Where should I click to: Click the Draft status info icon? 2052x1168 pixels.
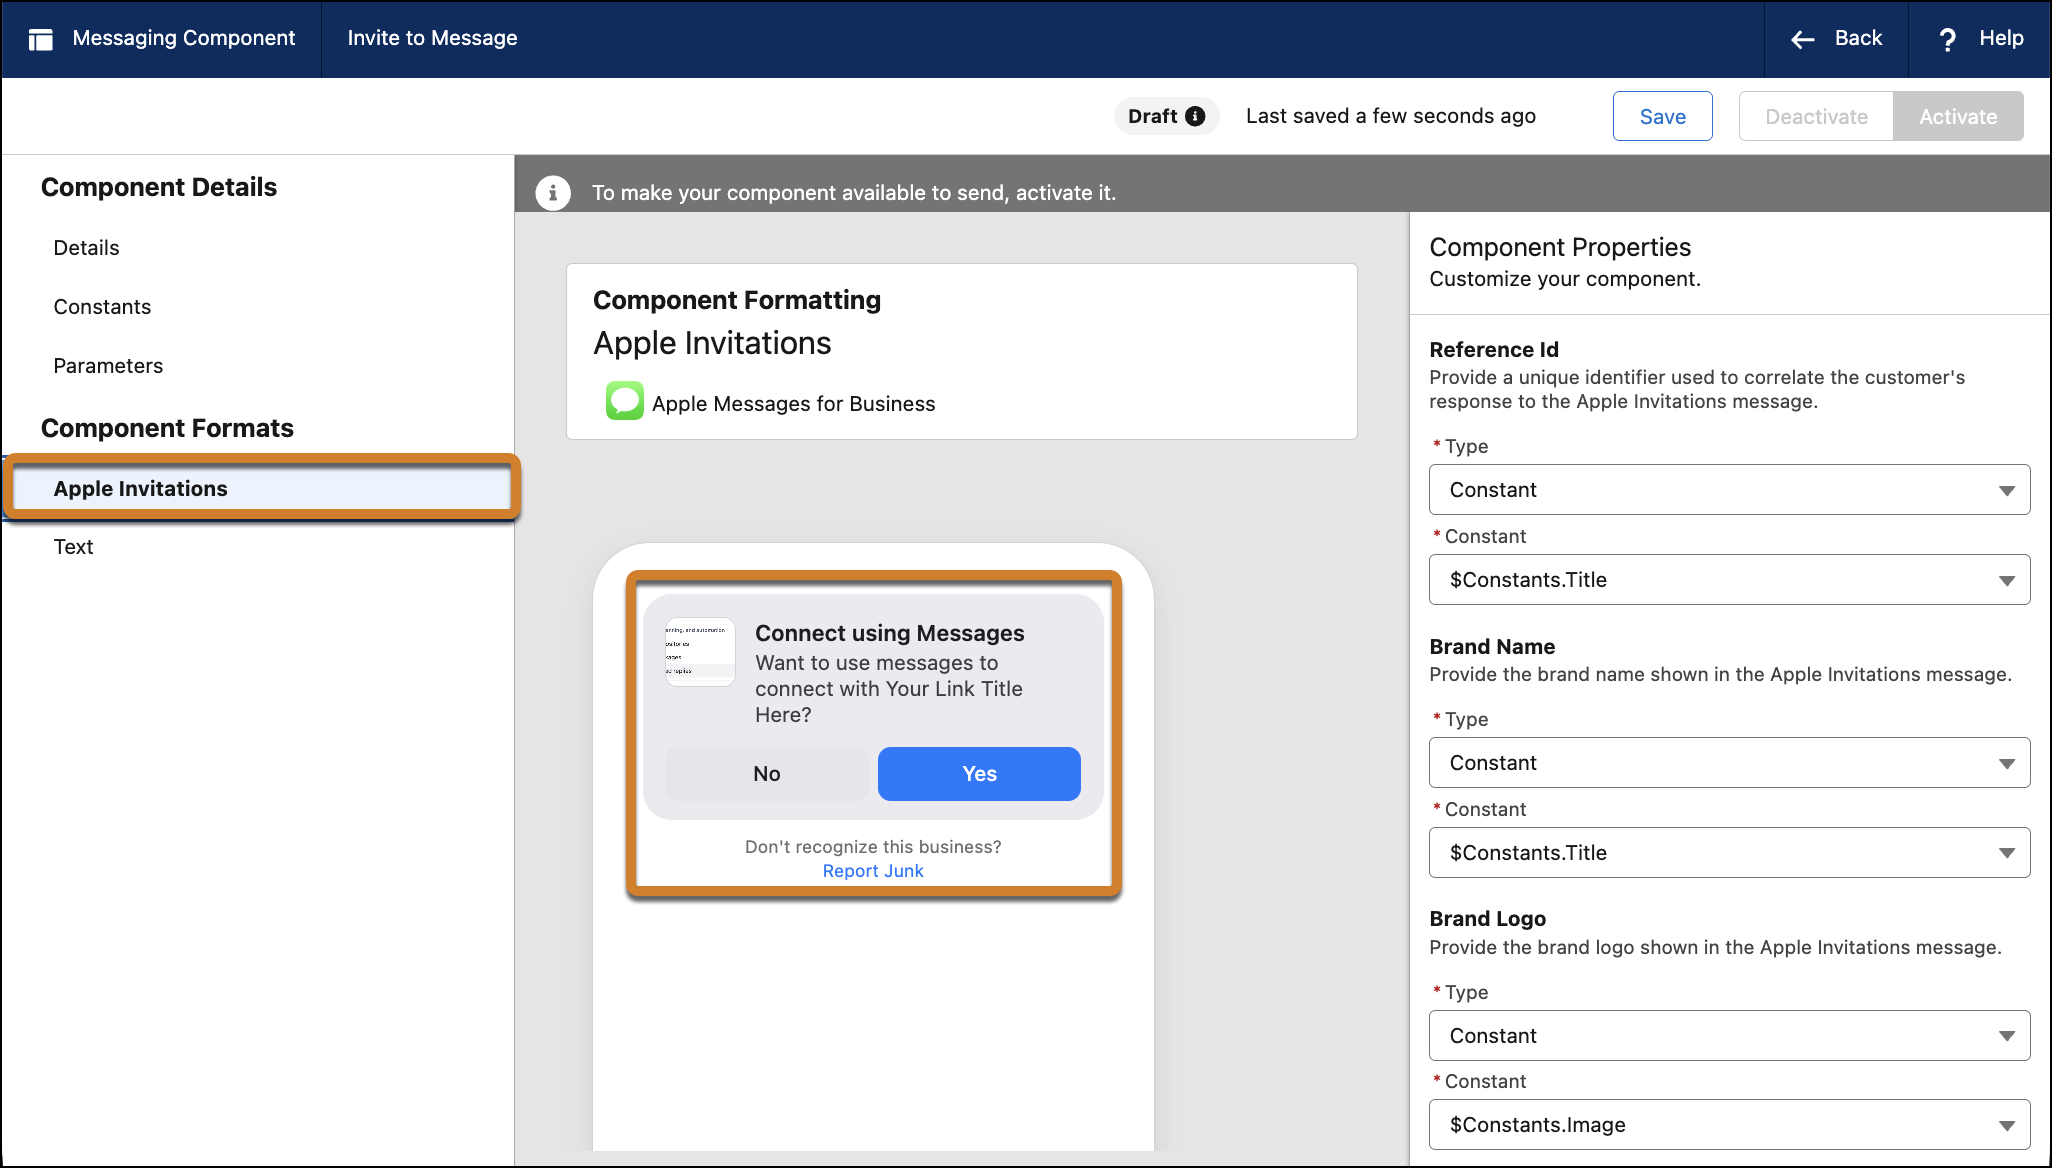pyautogui.click(x=1195, y=116)
